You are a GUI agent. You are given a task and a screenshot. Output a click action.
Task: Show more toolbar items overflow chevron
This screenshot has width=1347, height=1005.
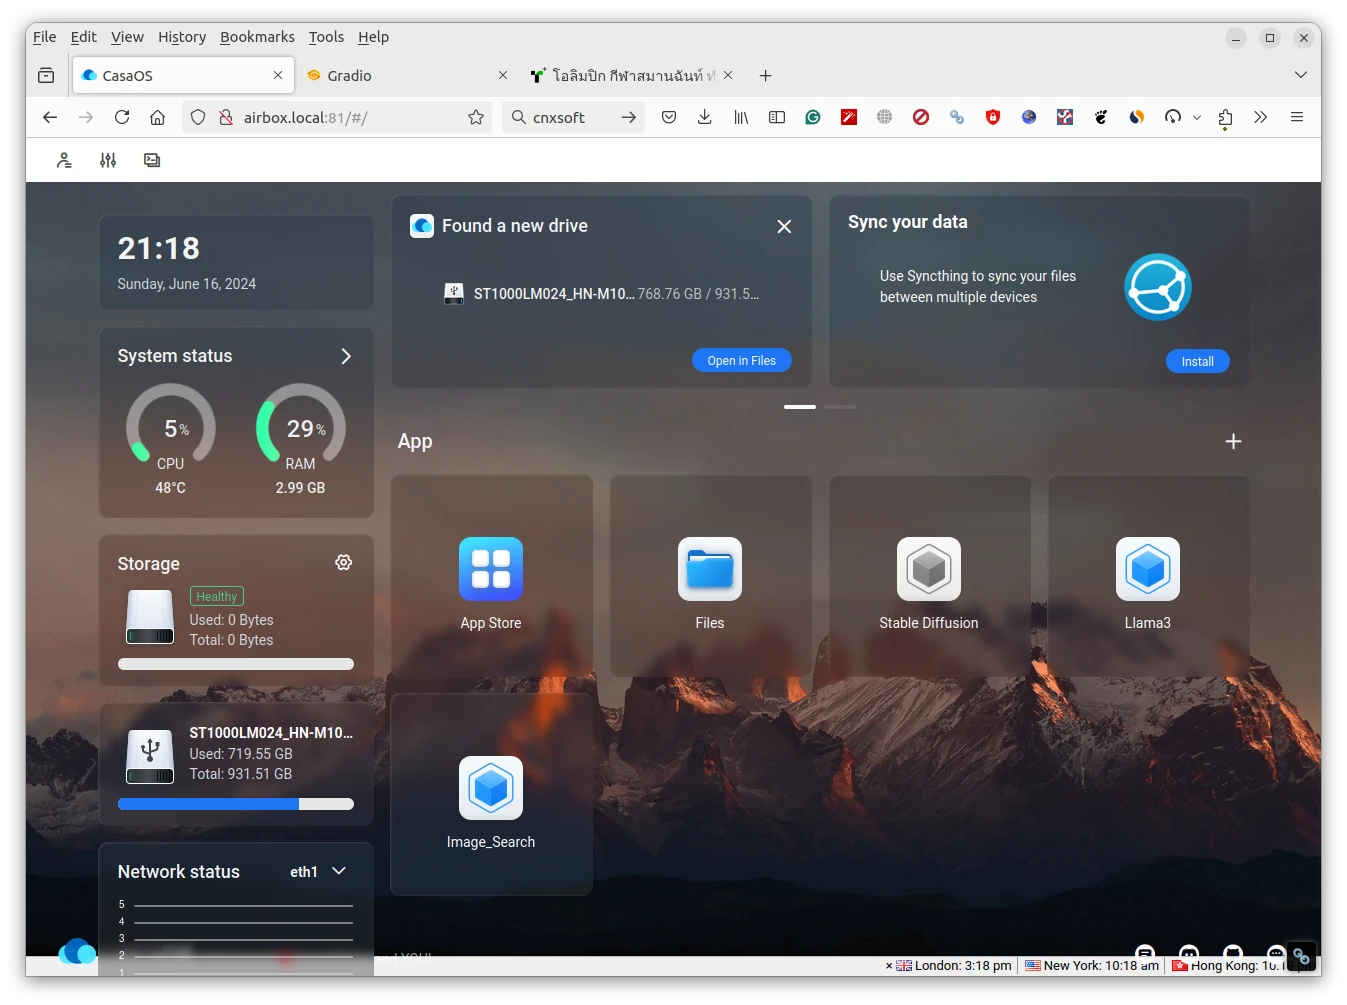tap(1261, 117)
